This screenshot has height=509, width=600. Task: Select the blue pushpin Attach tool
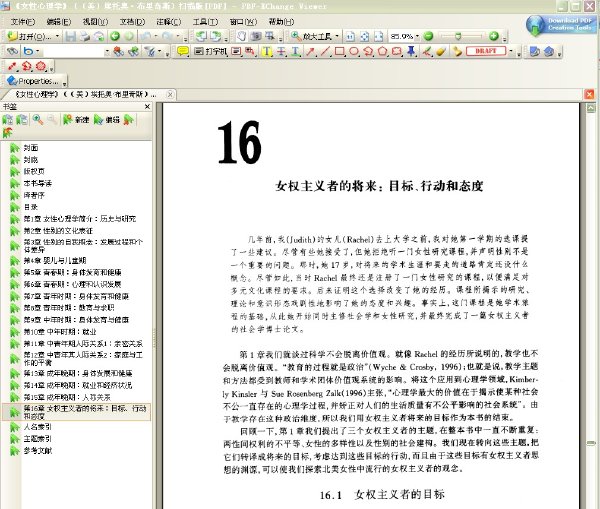click(x=411, y=51)
